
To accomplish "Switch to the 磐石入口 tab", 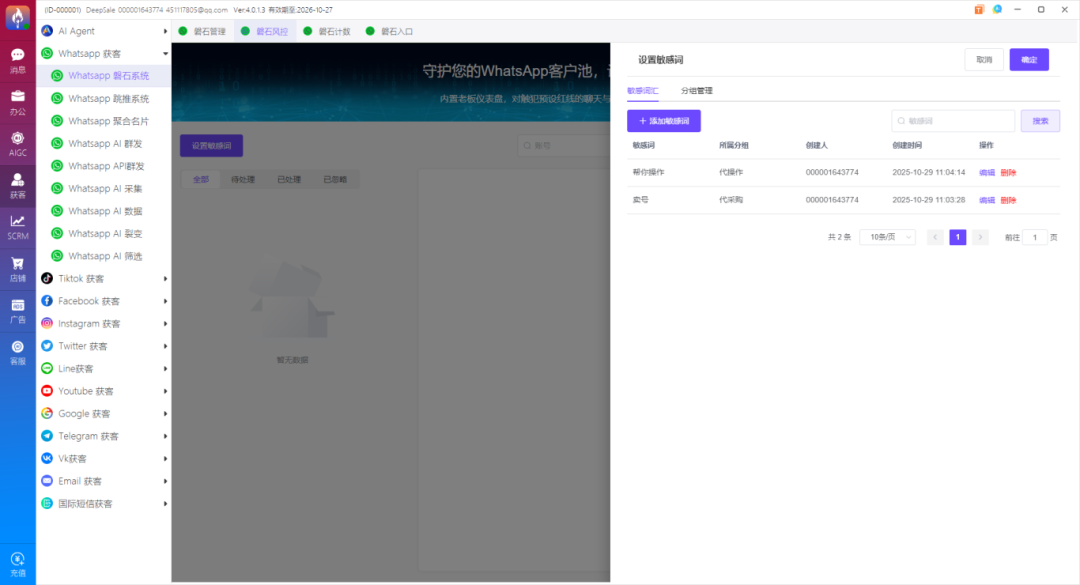I will (390, 31).
